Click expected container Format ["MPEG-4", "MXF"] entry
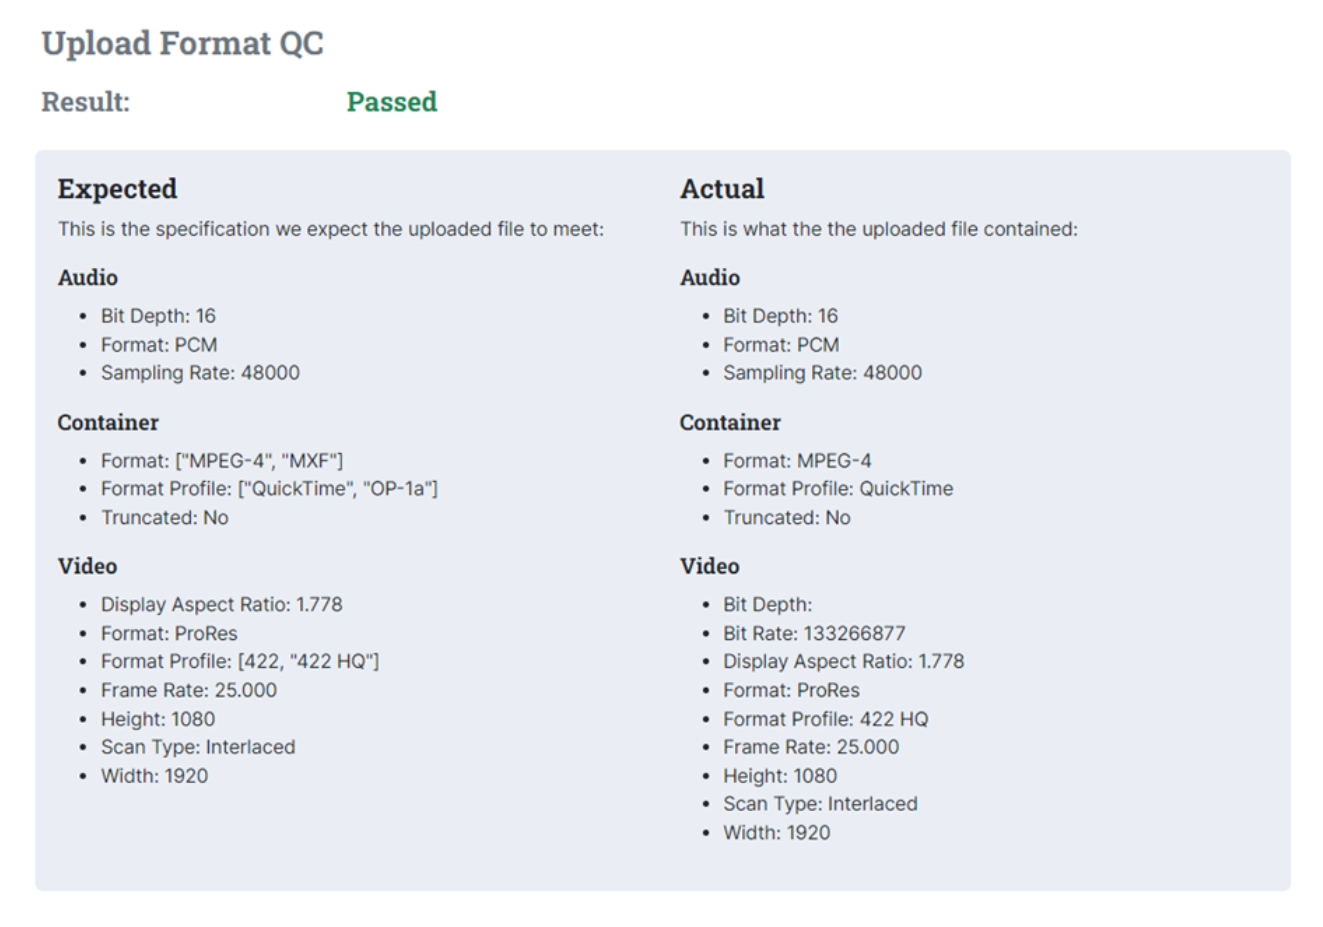 pyautogui.click(x=222, y=461)
